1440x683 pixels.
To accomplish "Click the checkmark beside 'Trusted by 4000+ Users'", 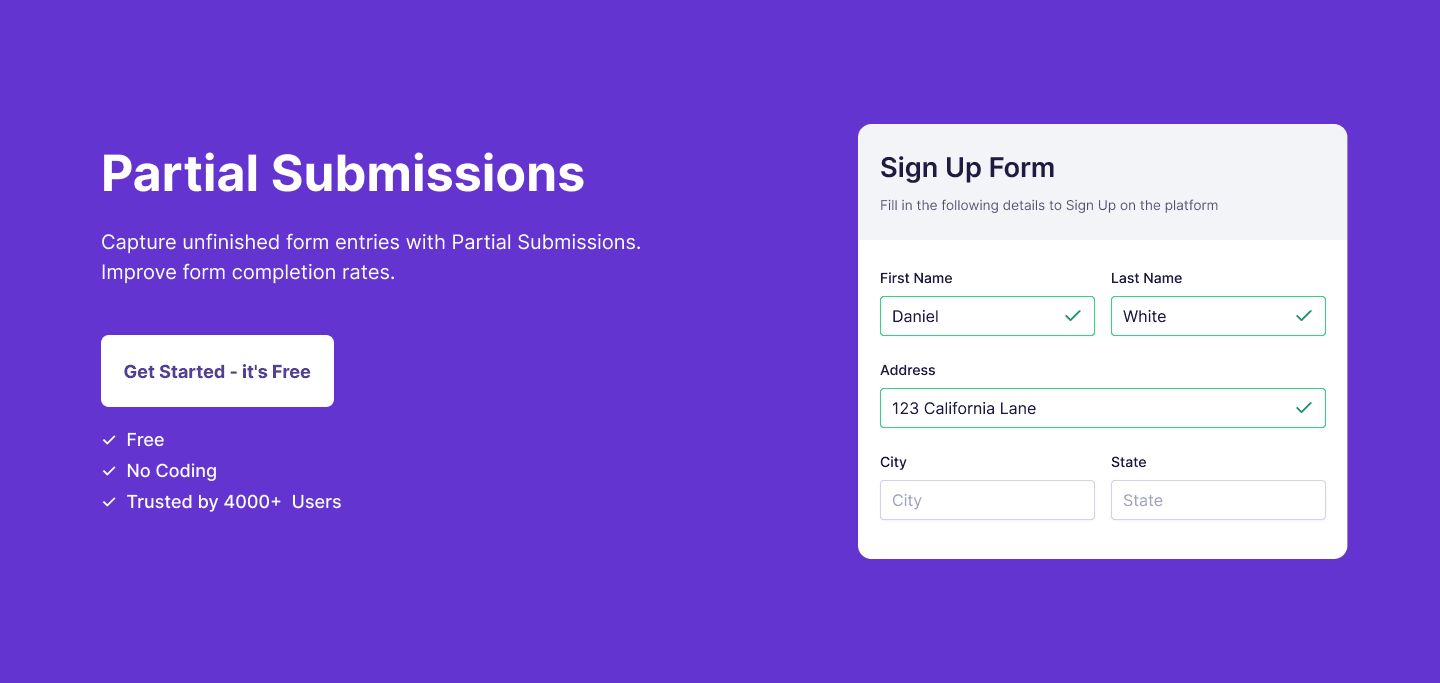I will tap(109, 501).
